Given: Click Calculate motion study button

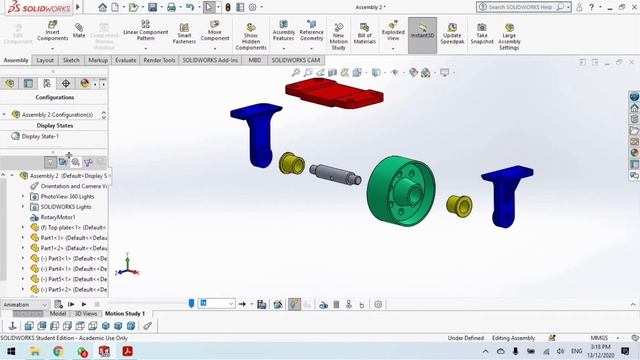Looking at the screenshot, I should pos(58,304).
